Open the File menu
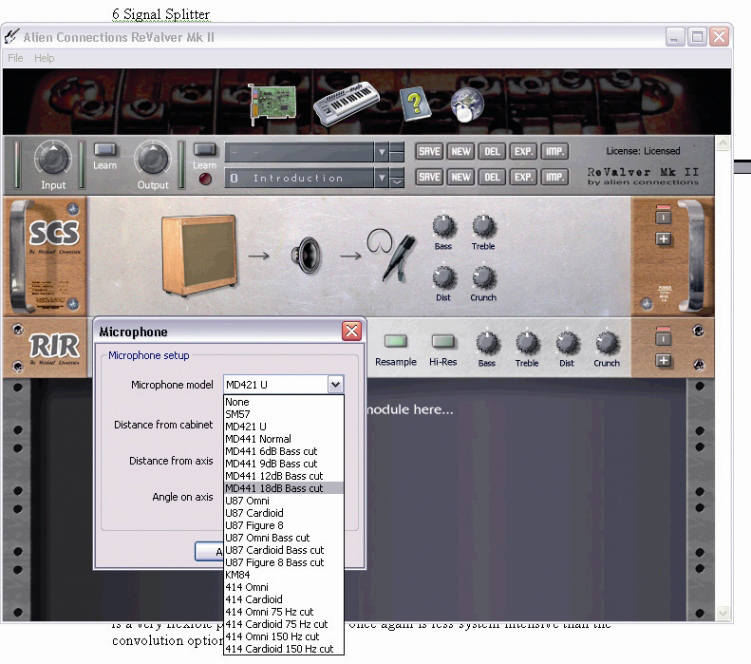The width and height of the screenshot is (751, 664). point(15,58)
